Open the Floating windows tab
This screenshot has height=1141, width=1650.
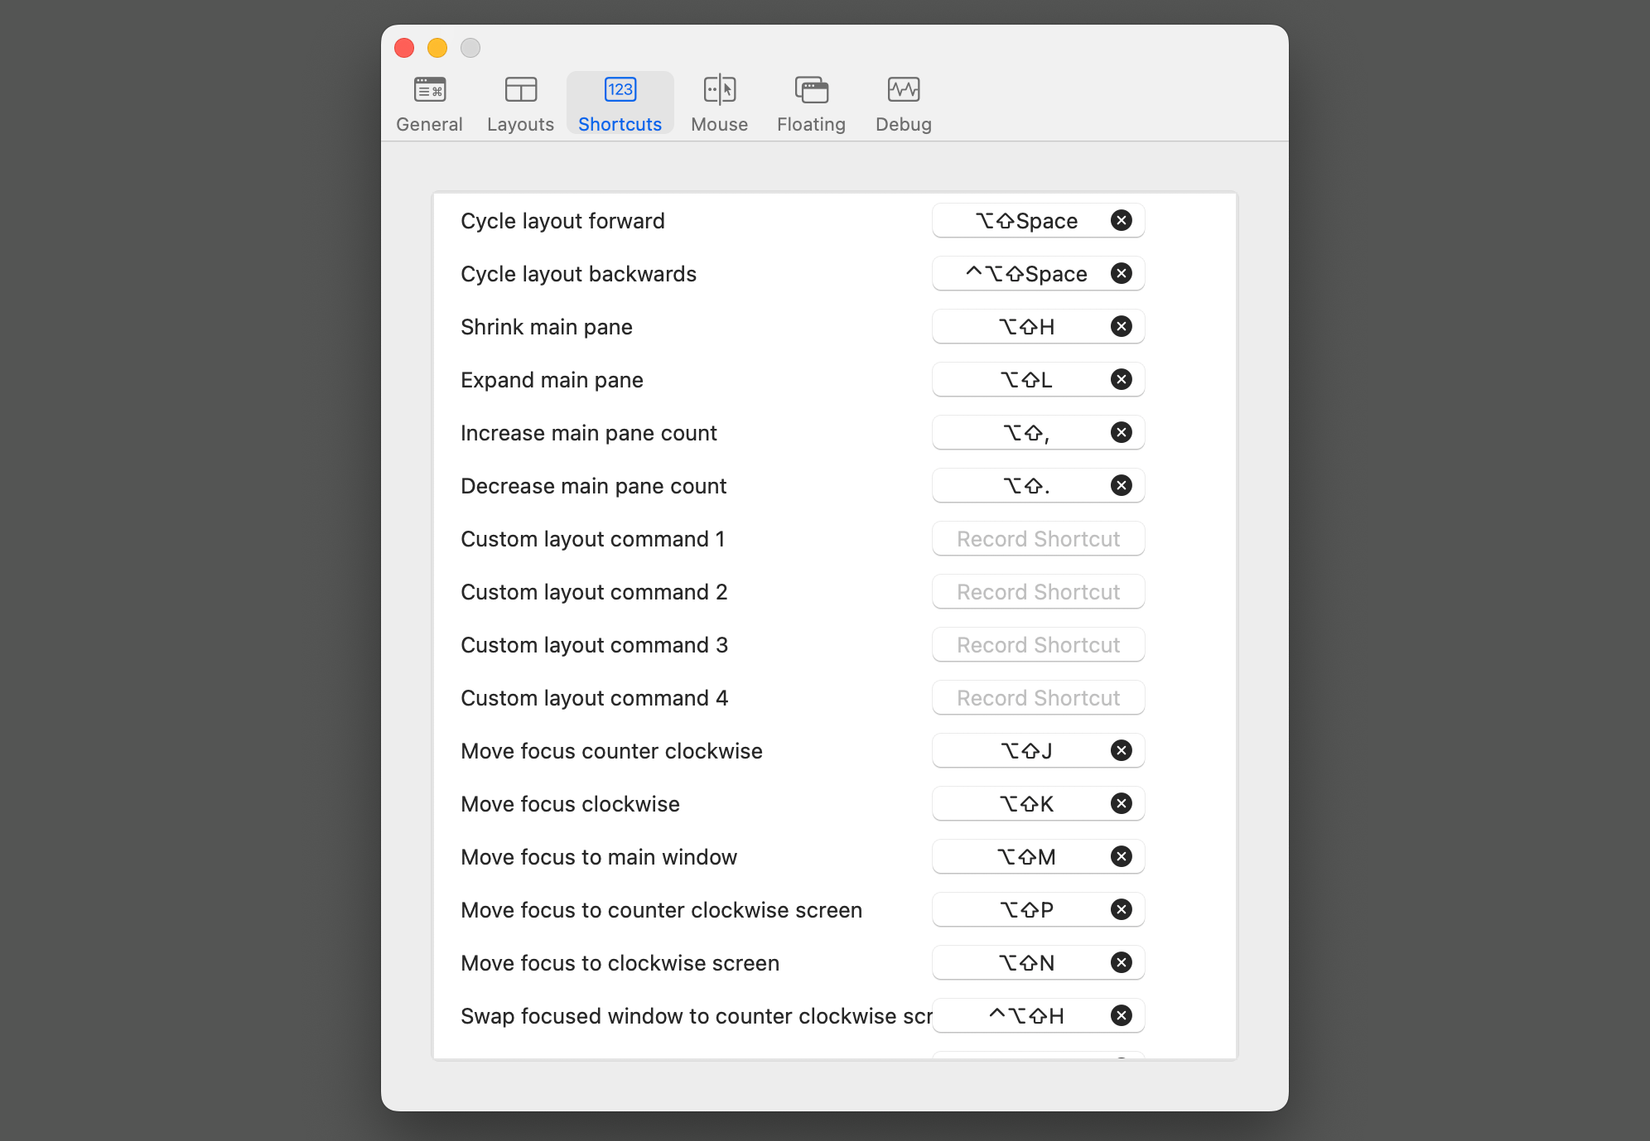811,103
